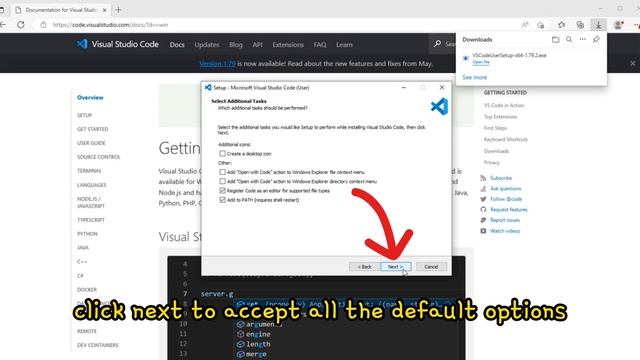Pin the Downloads panel
This screenshot has width=640, height=360.
pos(596,40)
